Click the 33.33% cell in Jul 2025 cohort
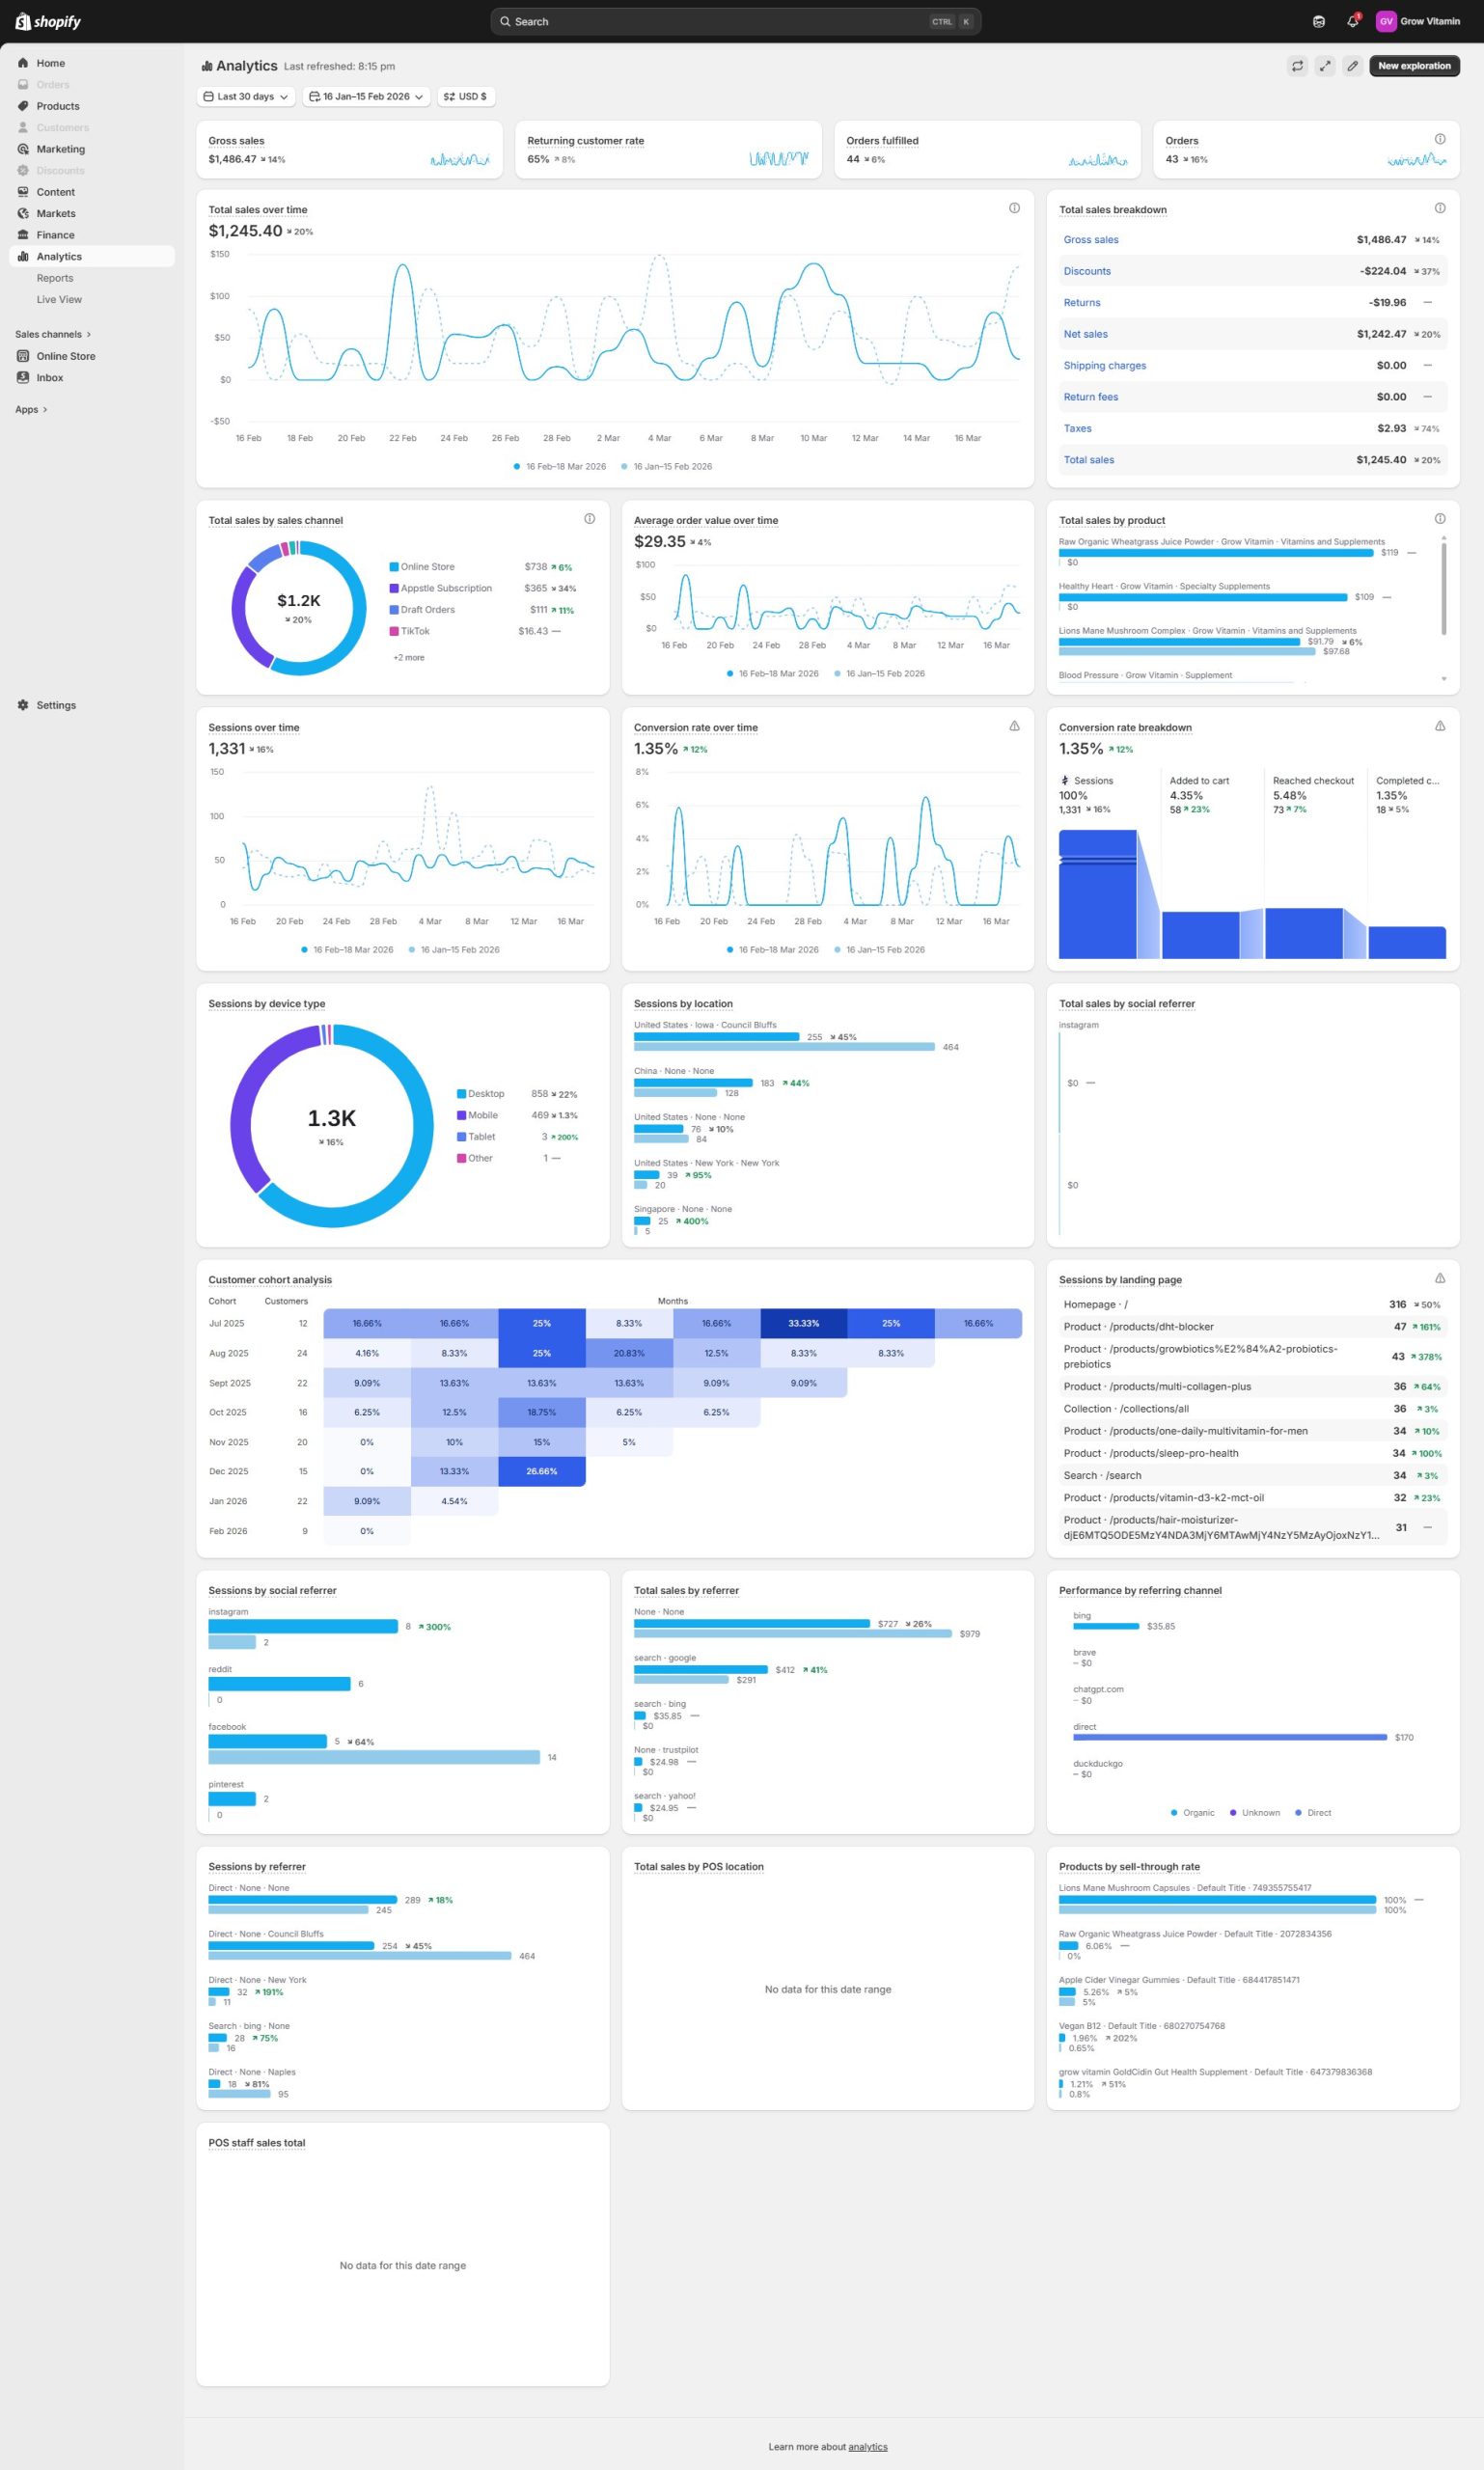This screenshot has height=2470, width=1484. [x=803, y=1323]
